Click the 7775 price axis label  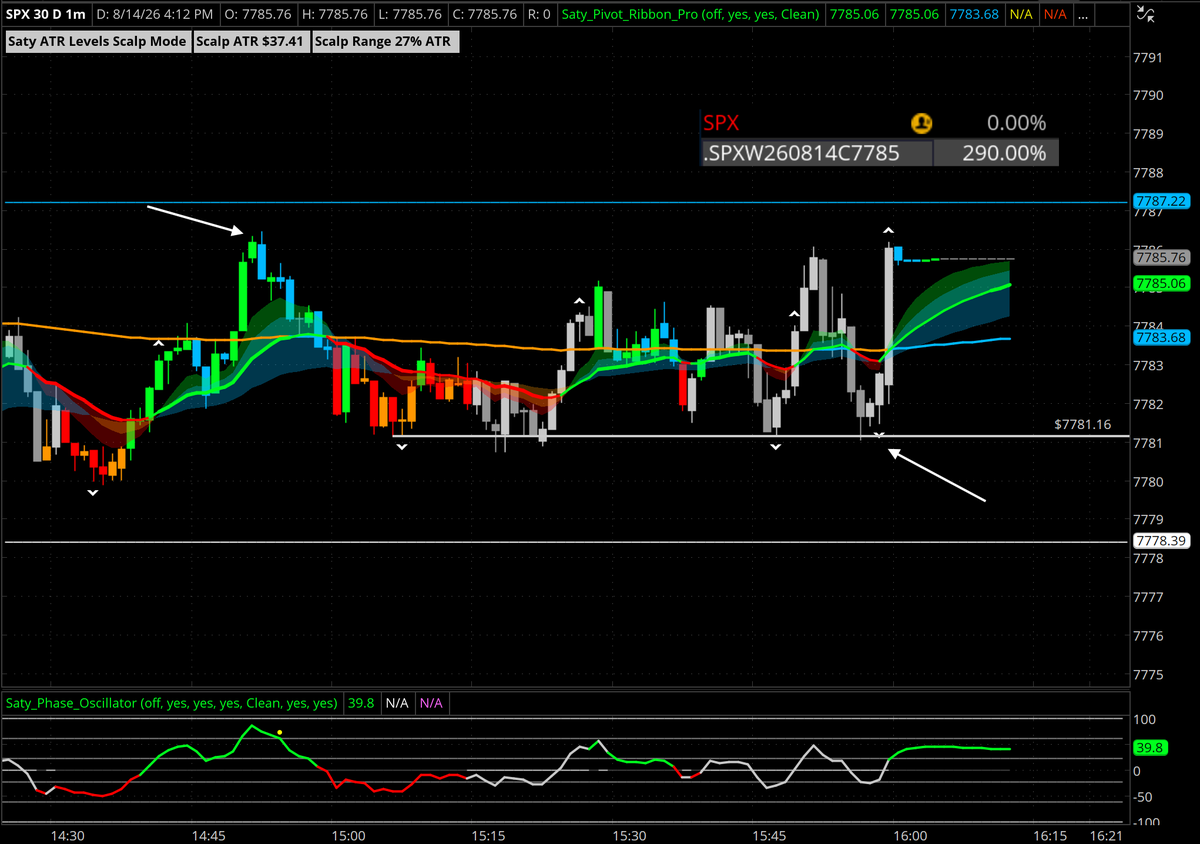[x=1149, y=675]
